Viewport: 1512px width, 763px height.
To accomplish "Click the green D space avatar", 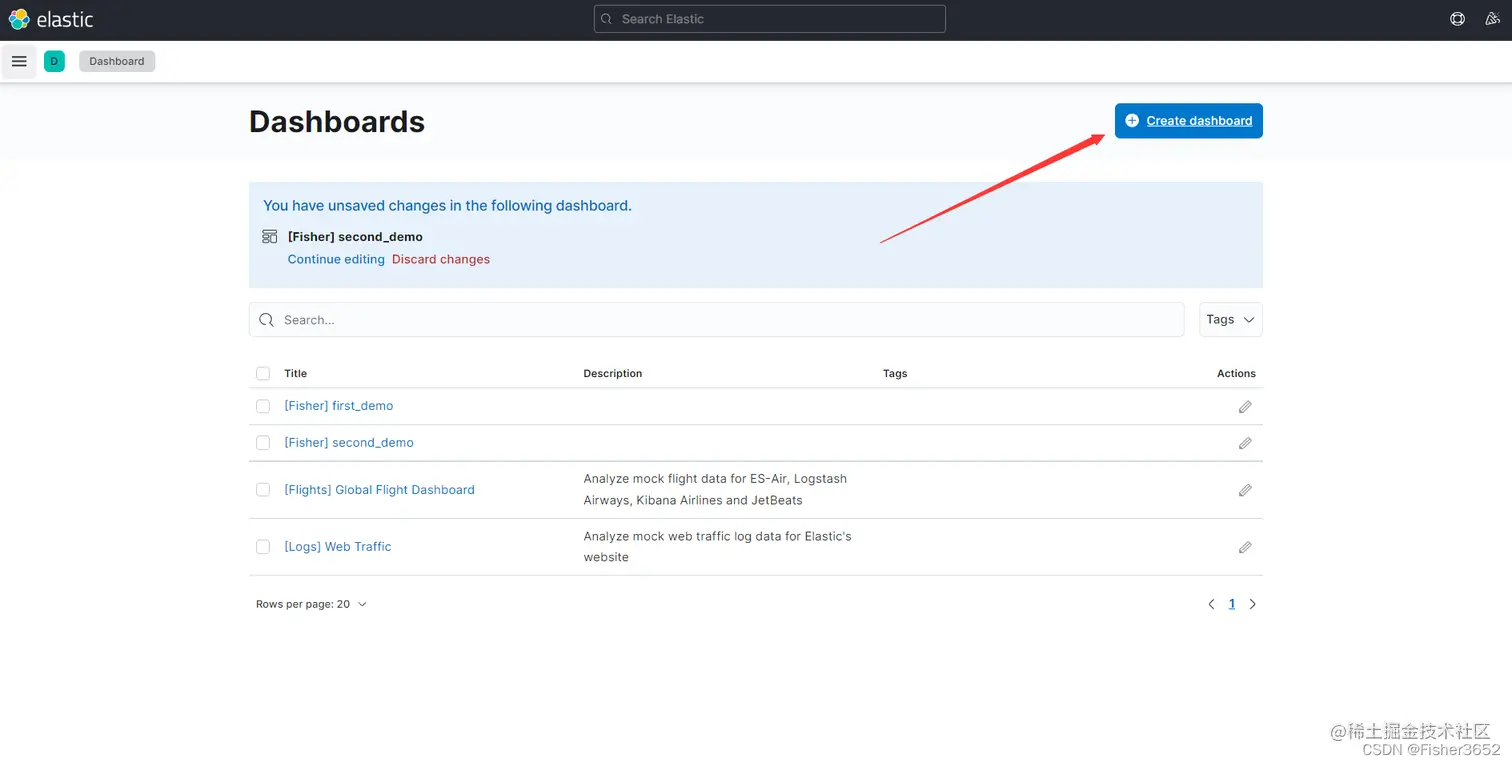I will click(x=54, y=61).
